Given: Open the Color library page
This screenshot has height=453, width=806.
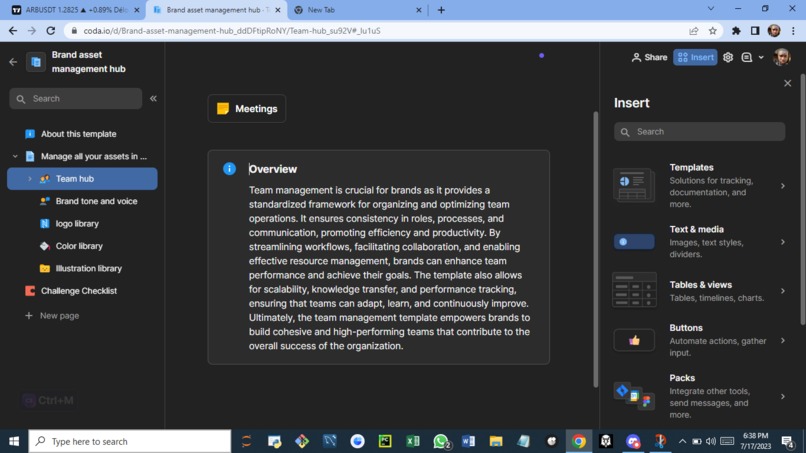Looking at the screenshot, I should point(79,246).
